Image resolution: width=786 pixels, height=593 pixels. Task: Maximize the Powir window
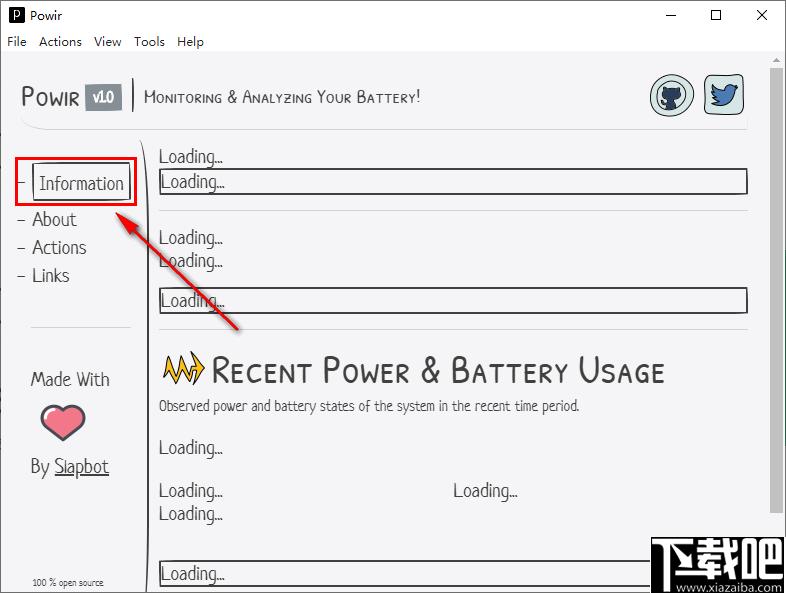[x=716, y=16]
